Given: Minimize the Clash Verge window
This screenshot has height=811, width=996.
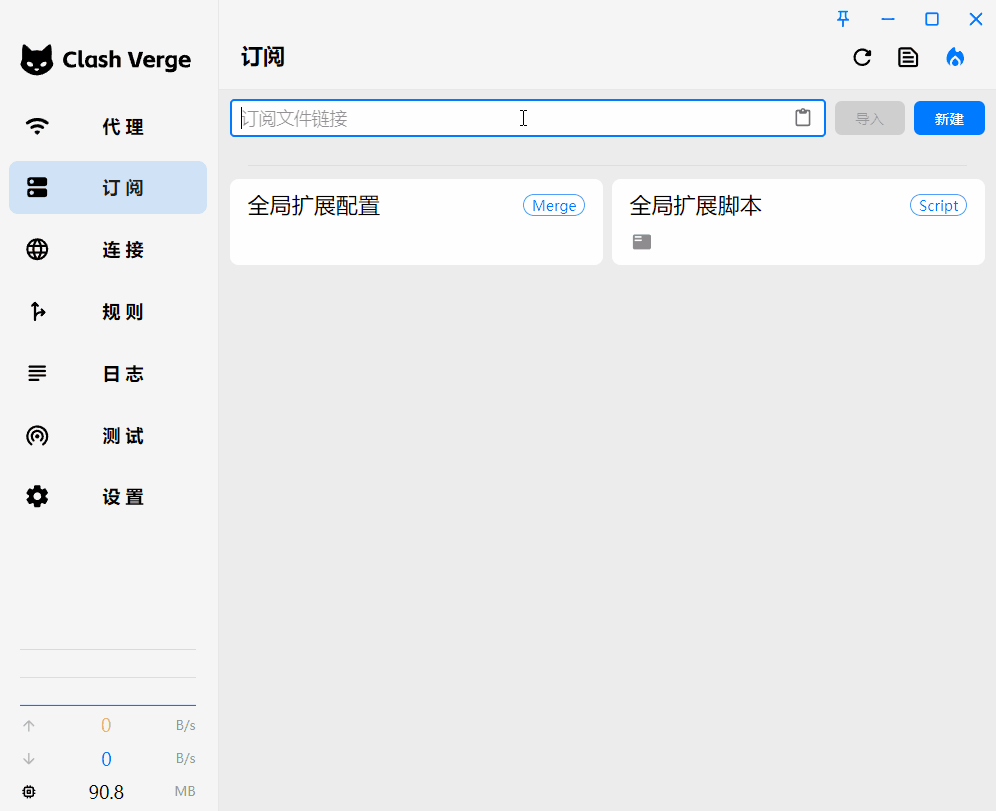Looking at the screenshot, I should [888, 19].
